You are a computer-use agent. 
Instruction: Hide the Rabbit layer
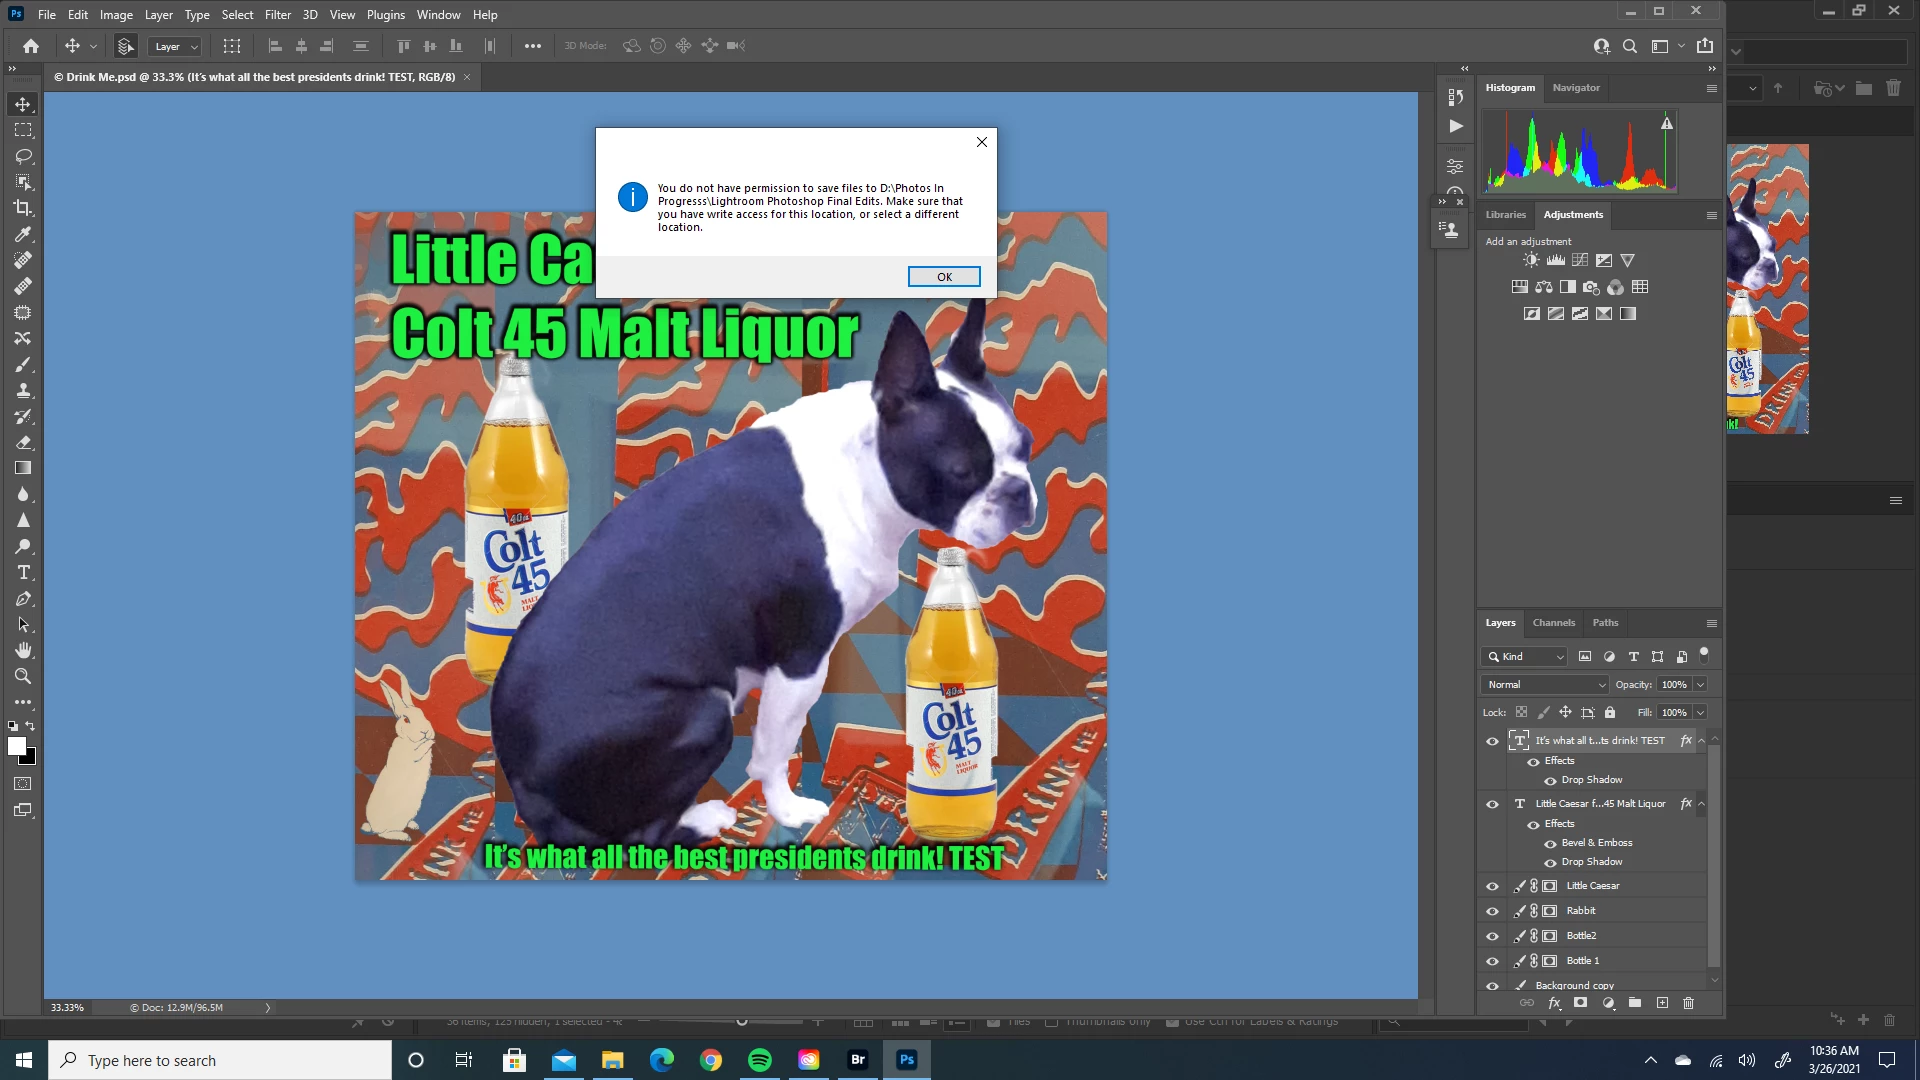(1492, 911)
